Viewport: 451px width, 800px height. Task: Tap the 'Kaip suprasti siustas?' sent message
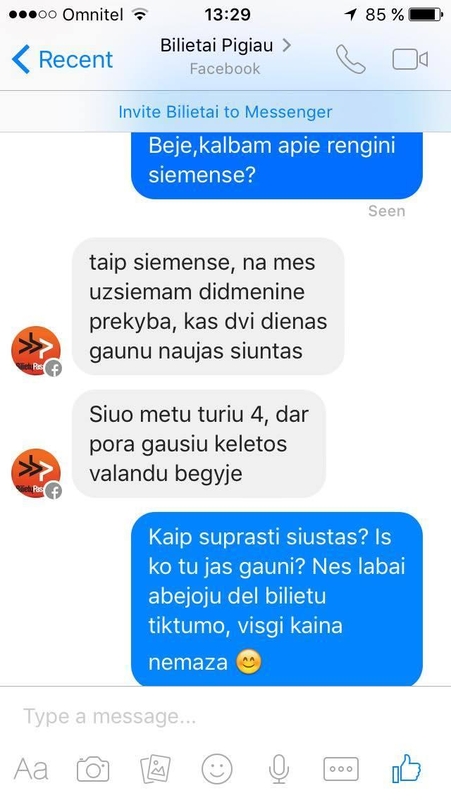pyautogui.click(x=277, y=599)
